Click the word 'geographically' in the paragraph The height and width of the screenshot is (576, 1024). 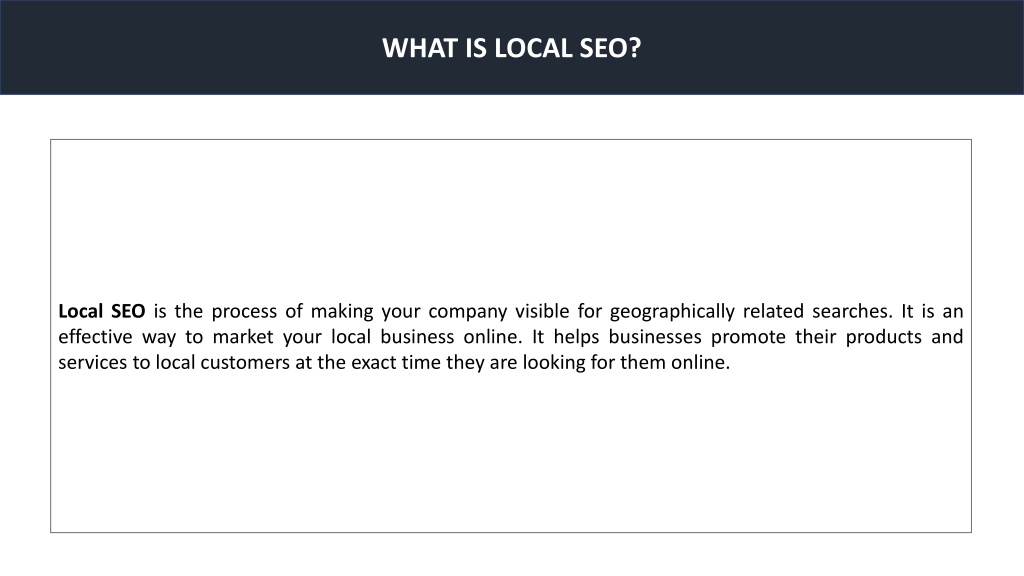[672, 312]
